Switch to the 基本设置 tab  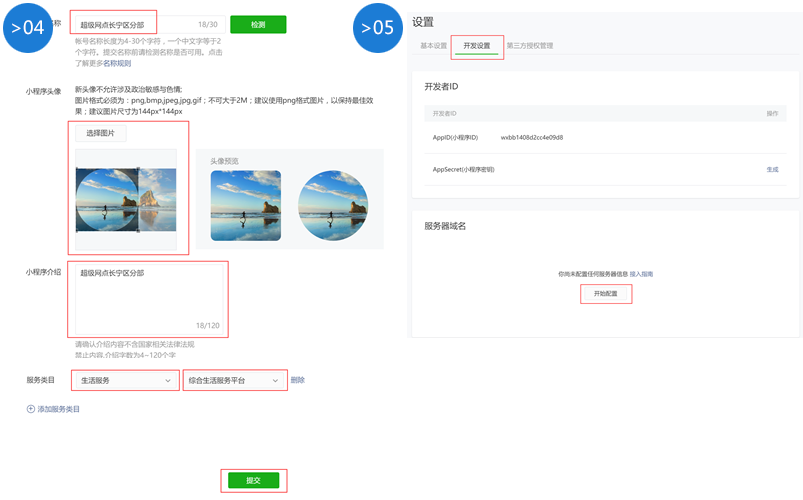434,46
